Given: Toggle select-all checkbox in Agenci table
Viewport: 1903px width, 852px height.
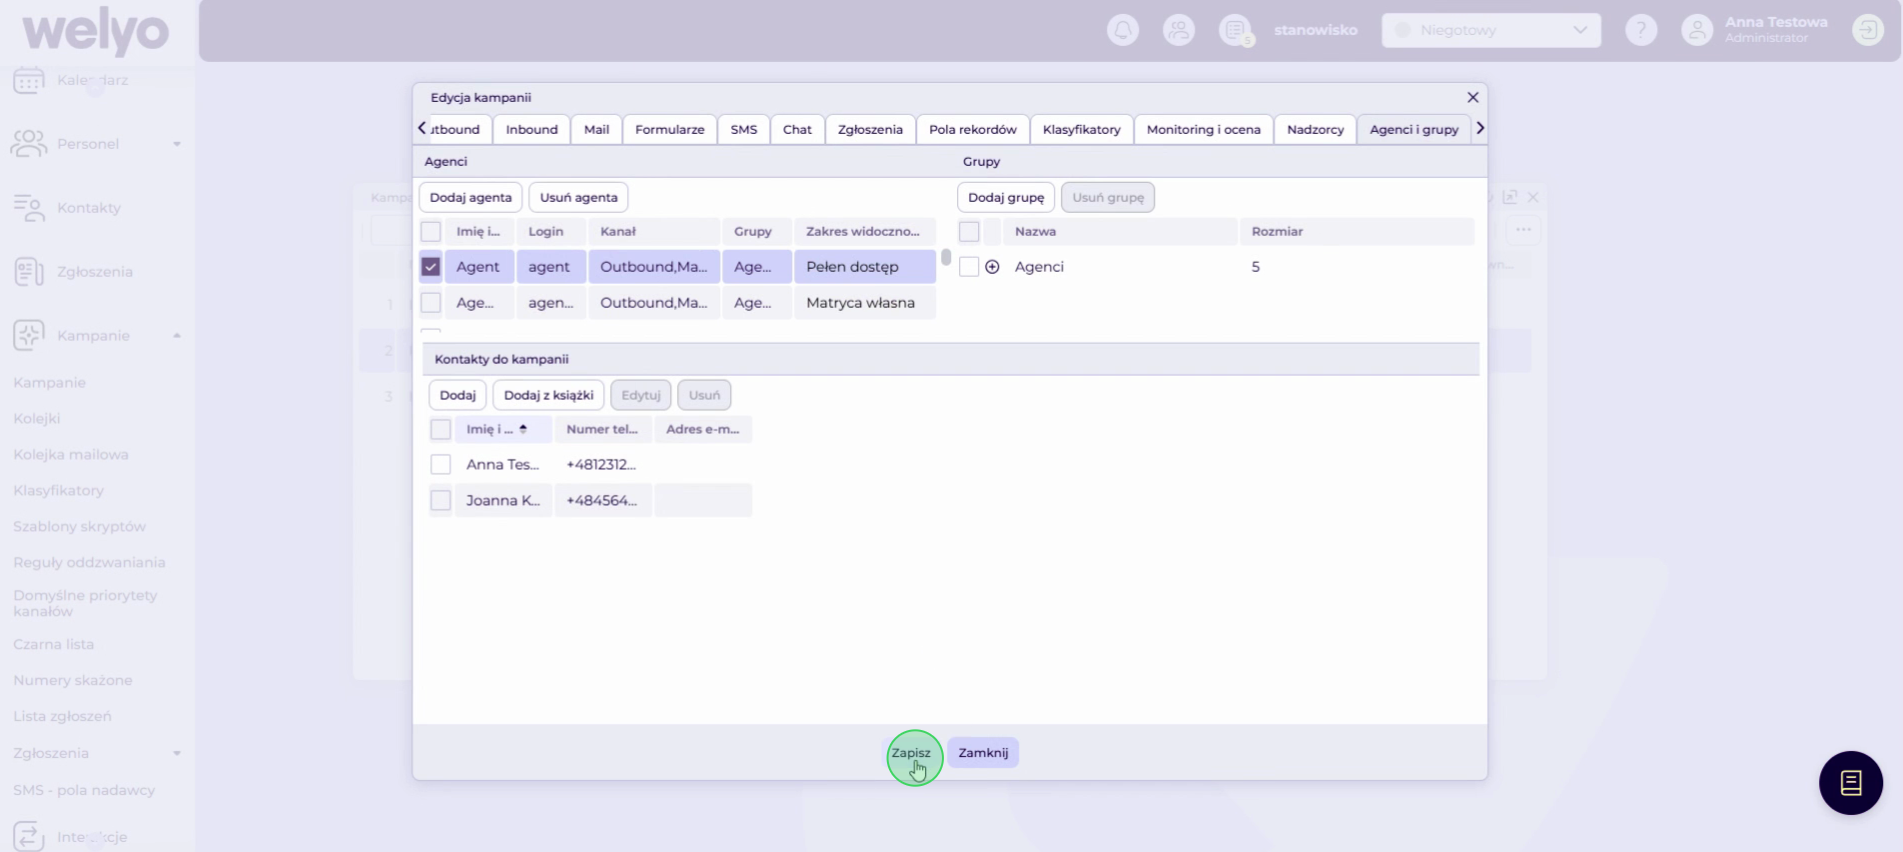Looking at the screenshot, I should coord(431,232).
